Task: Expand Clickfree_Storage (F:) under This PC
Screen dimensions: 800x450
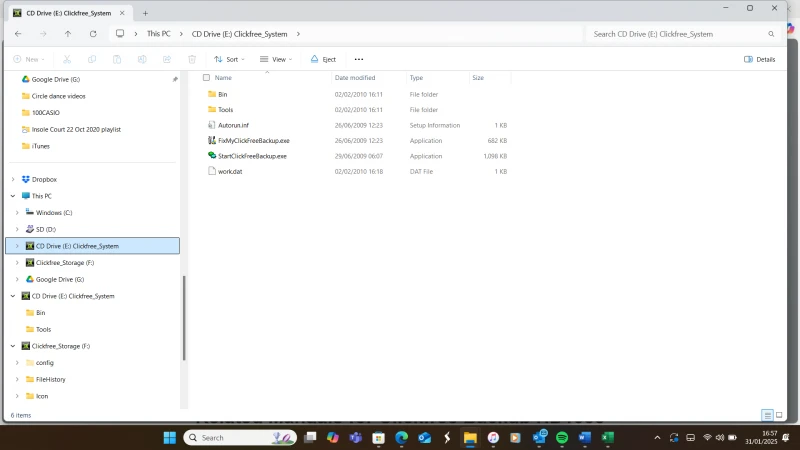Action: 17,263
